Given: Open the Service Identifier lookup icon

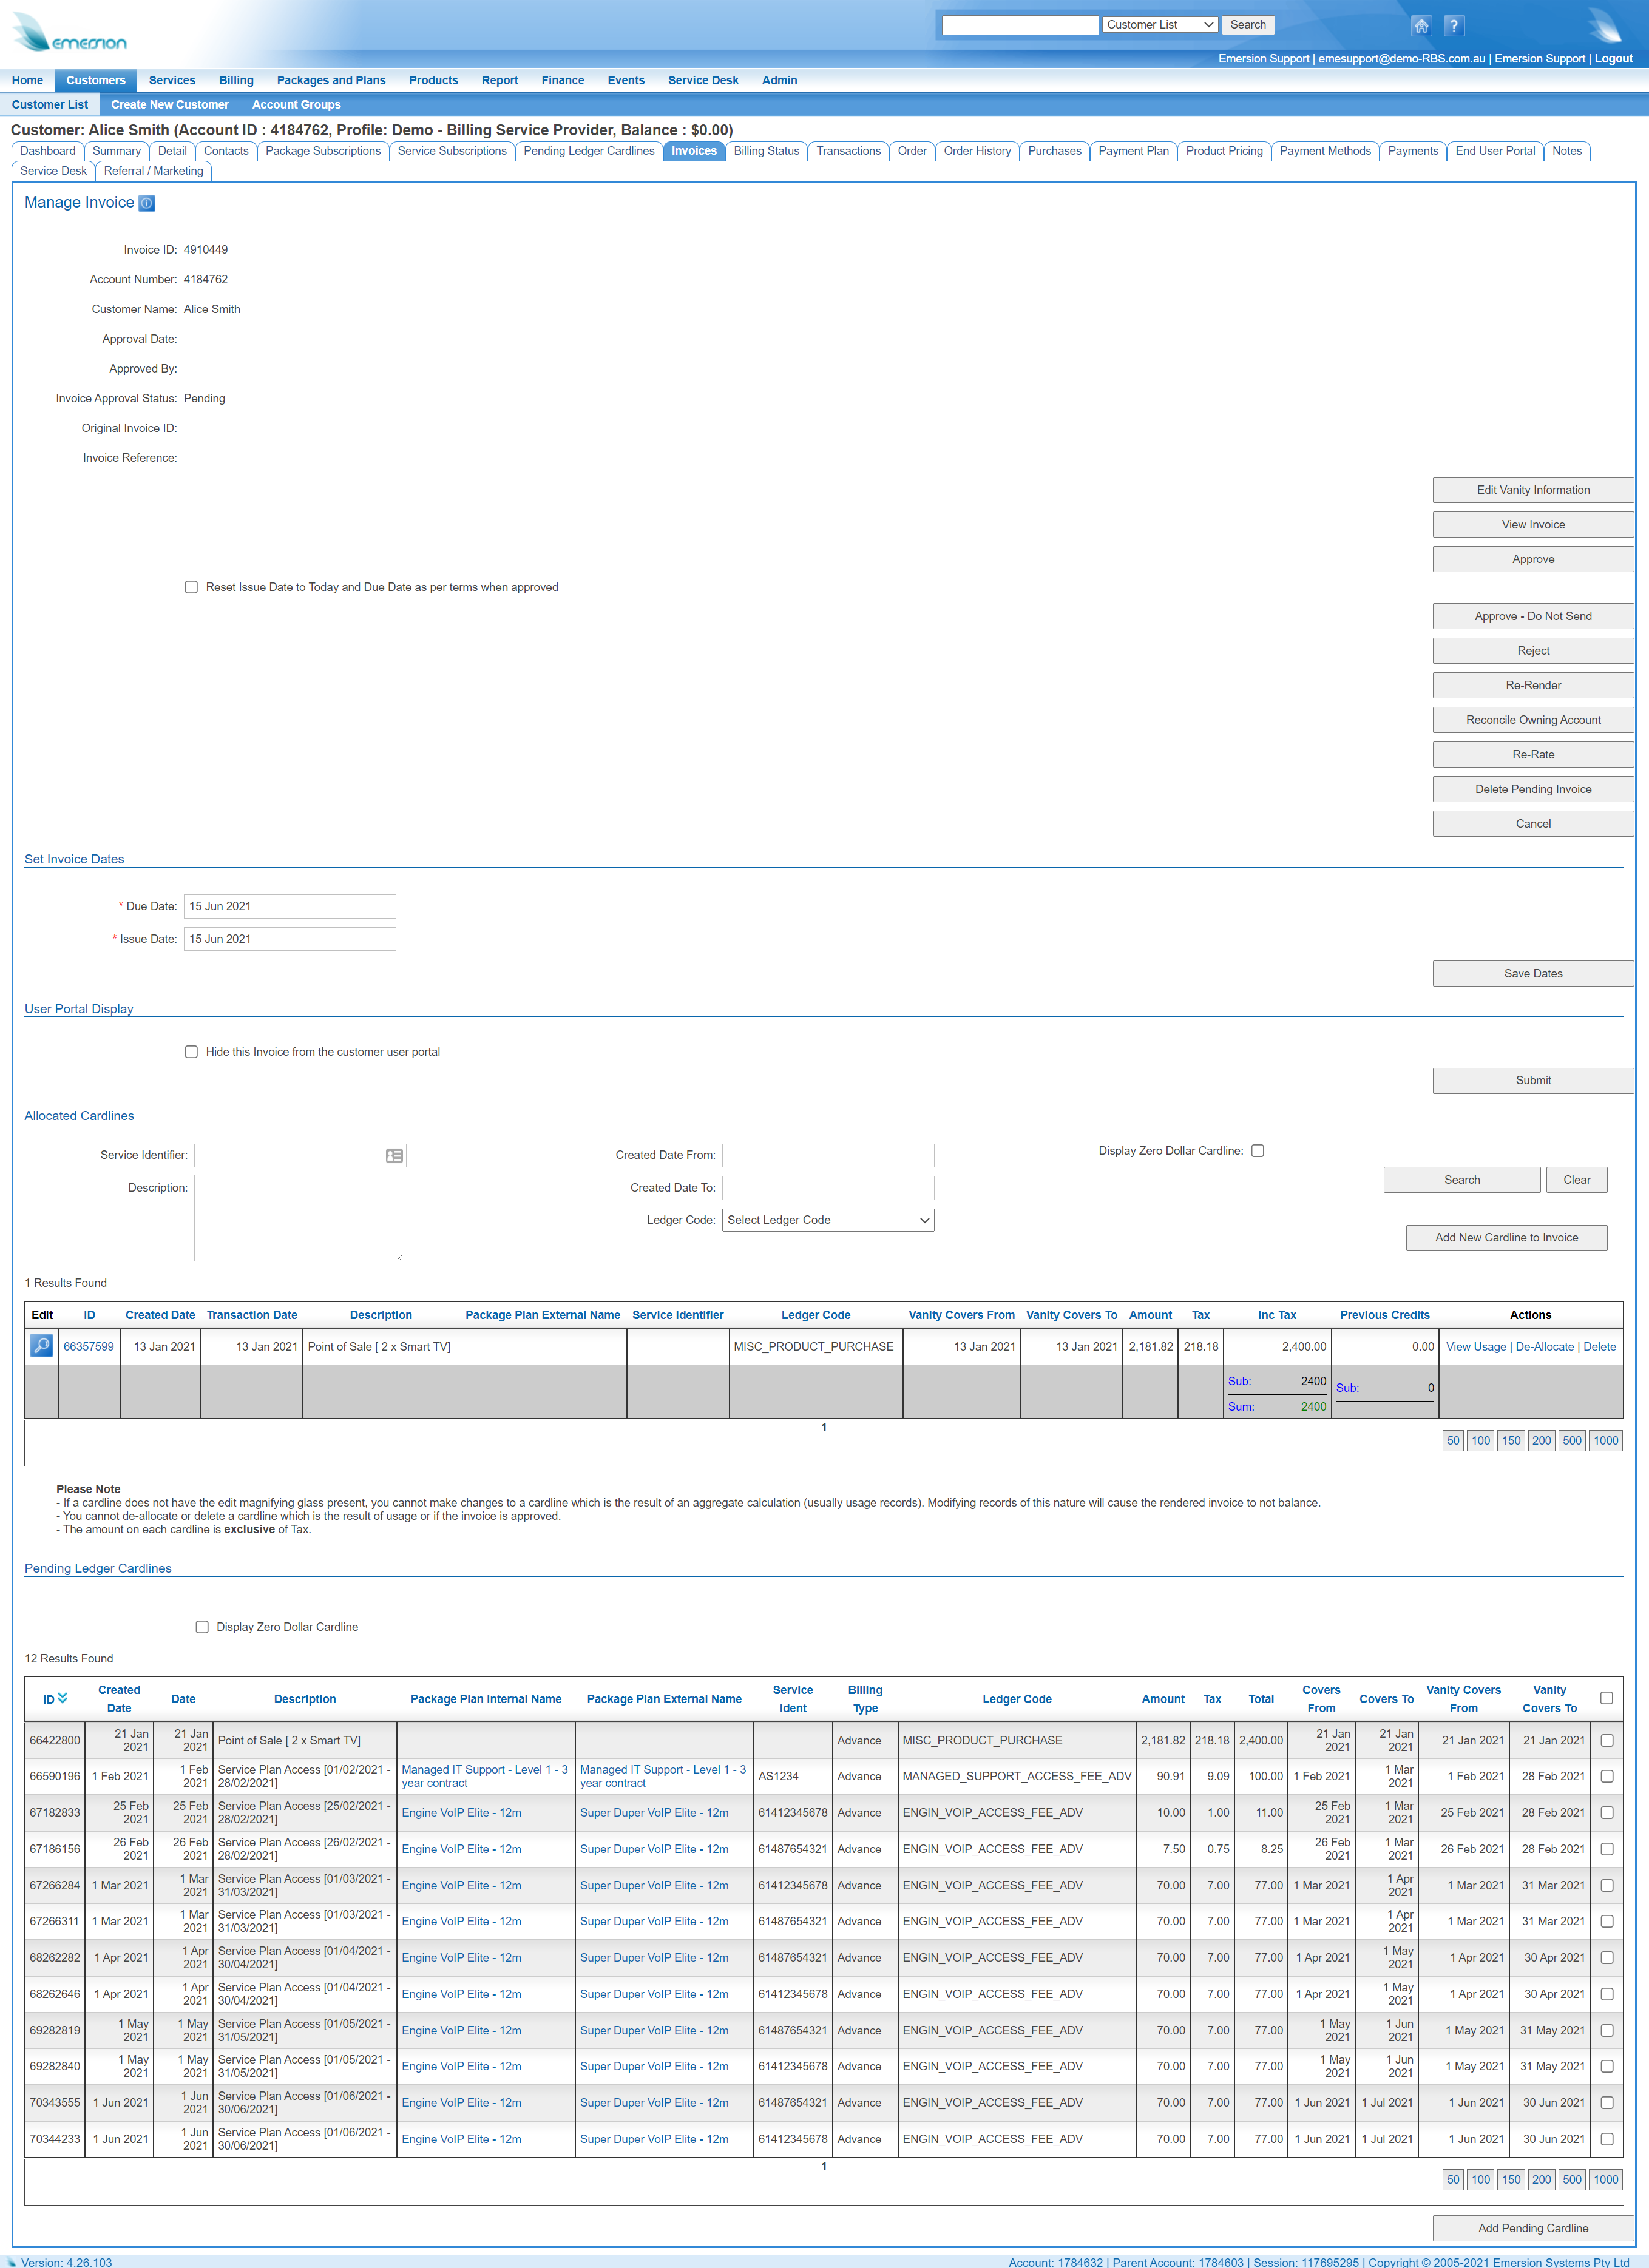Looking at the screenshot, I should click(x=394, y=1155).
